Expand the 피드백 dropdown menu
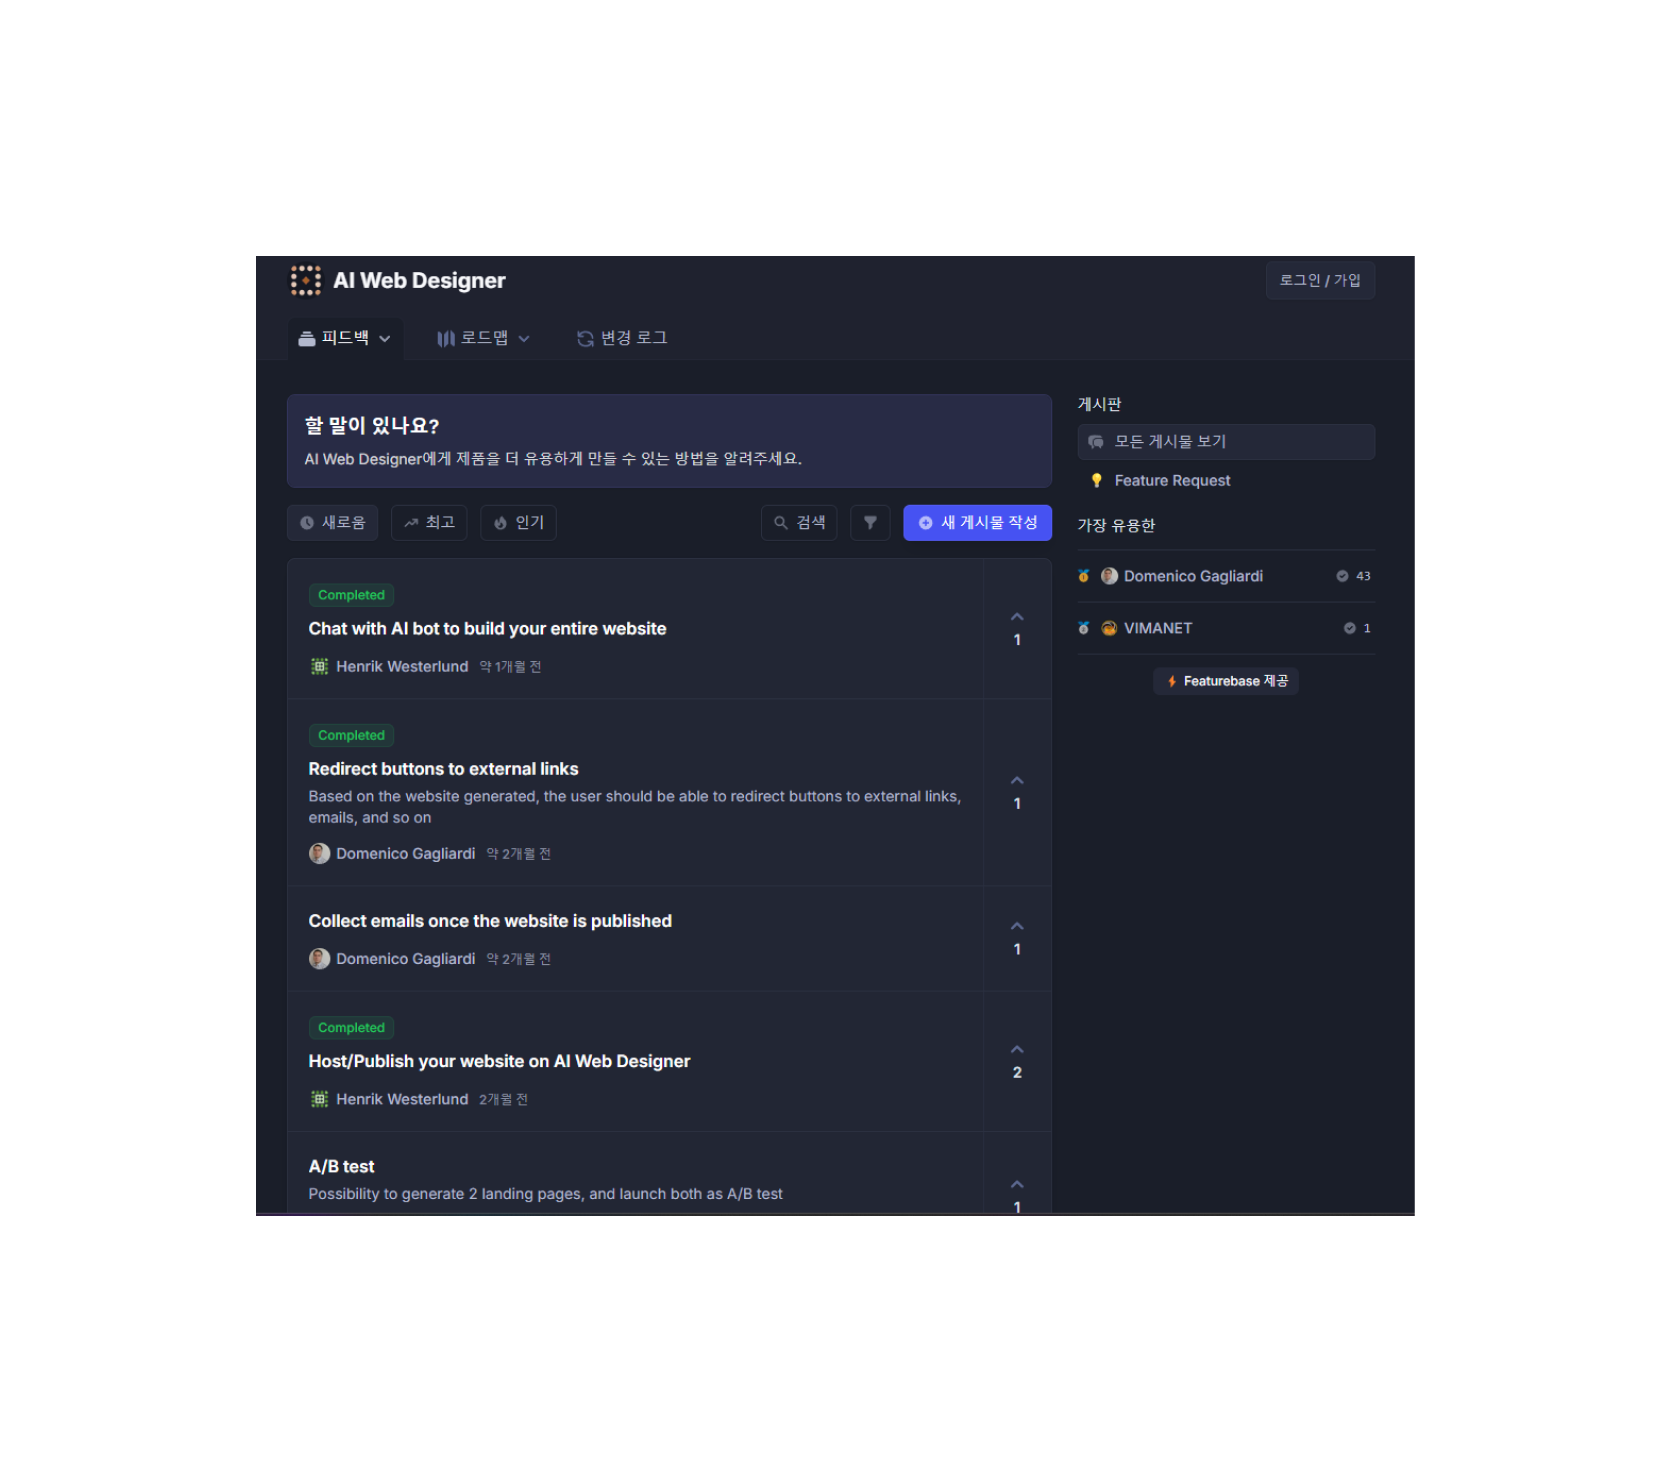This screenshot has width=1671, height=1472. [345, 339]
